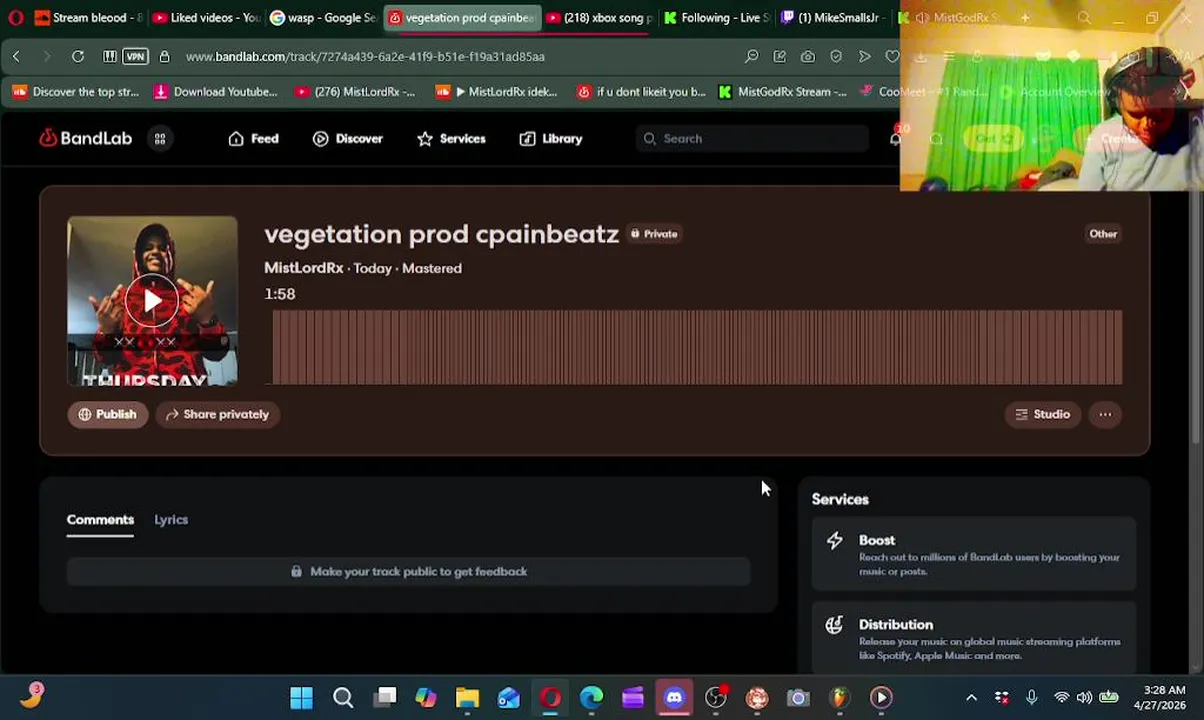Image resolution: width=1204 pixels, height=720 pixels.
Task: Click the Publish button
Action: 107,414
